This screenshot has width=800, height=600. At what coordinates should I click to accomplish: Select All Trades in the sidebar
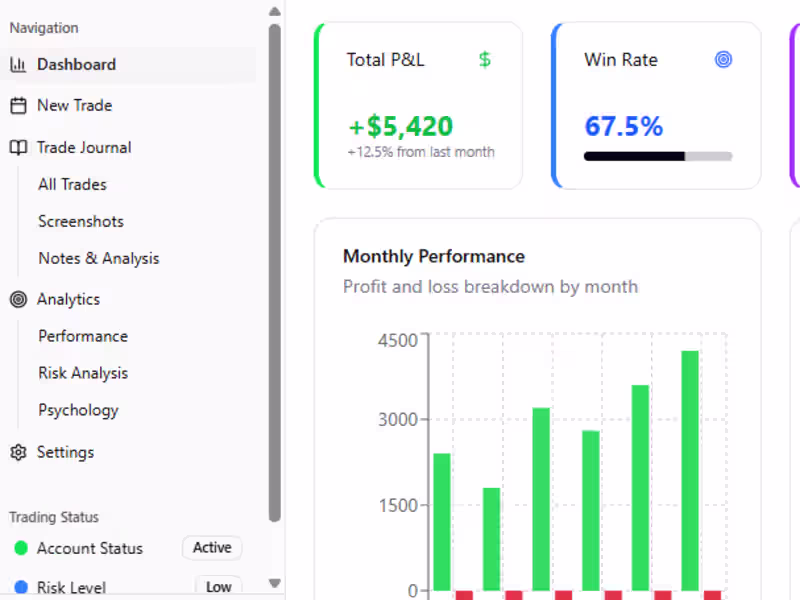point(72,184)
